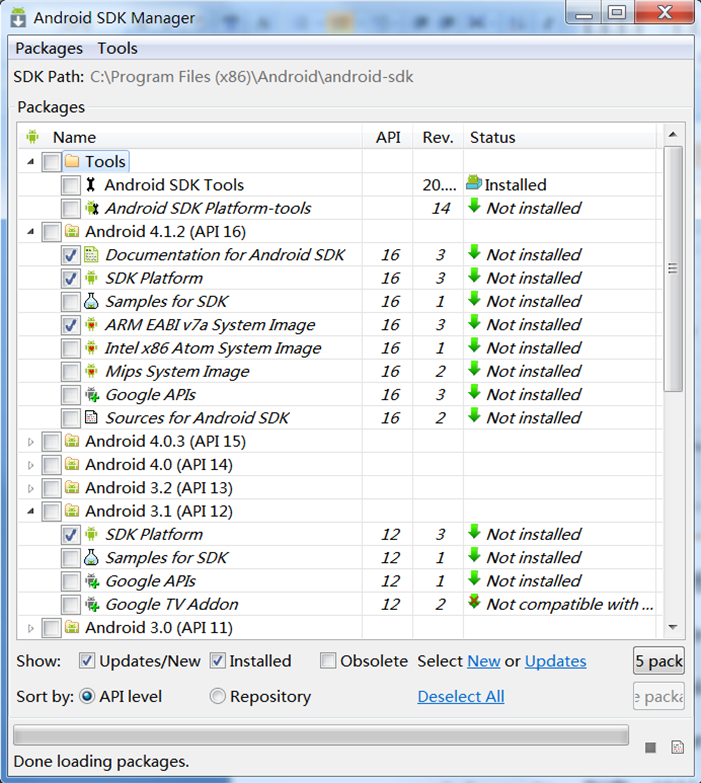Click the flask icon for API 12 Samples
Viewport: 701px width, 783px height.
click(x=91, y=557)
